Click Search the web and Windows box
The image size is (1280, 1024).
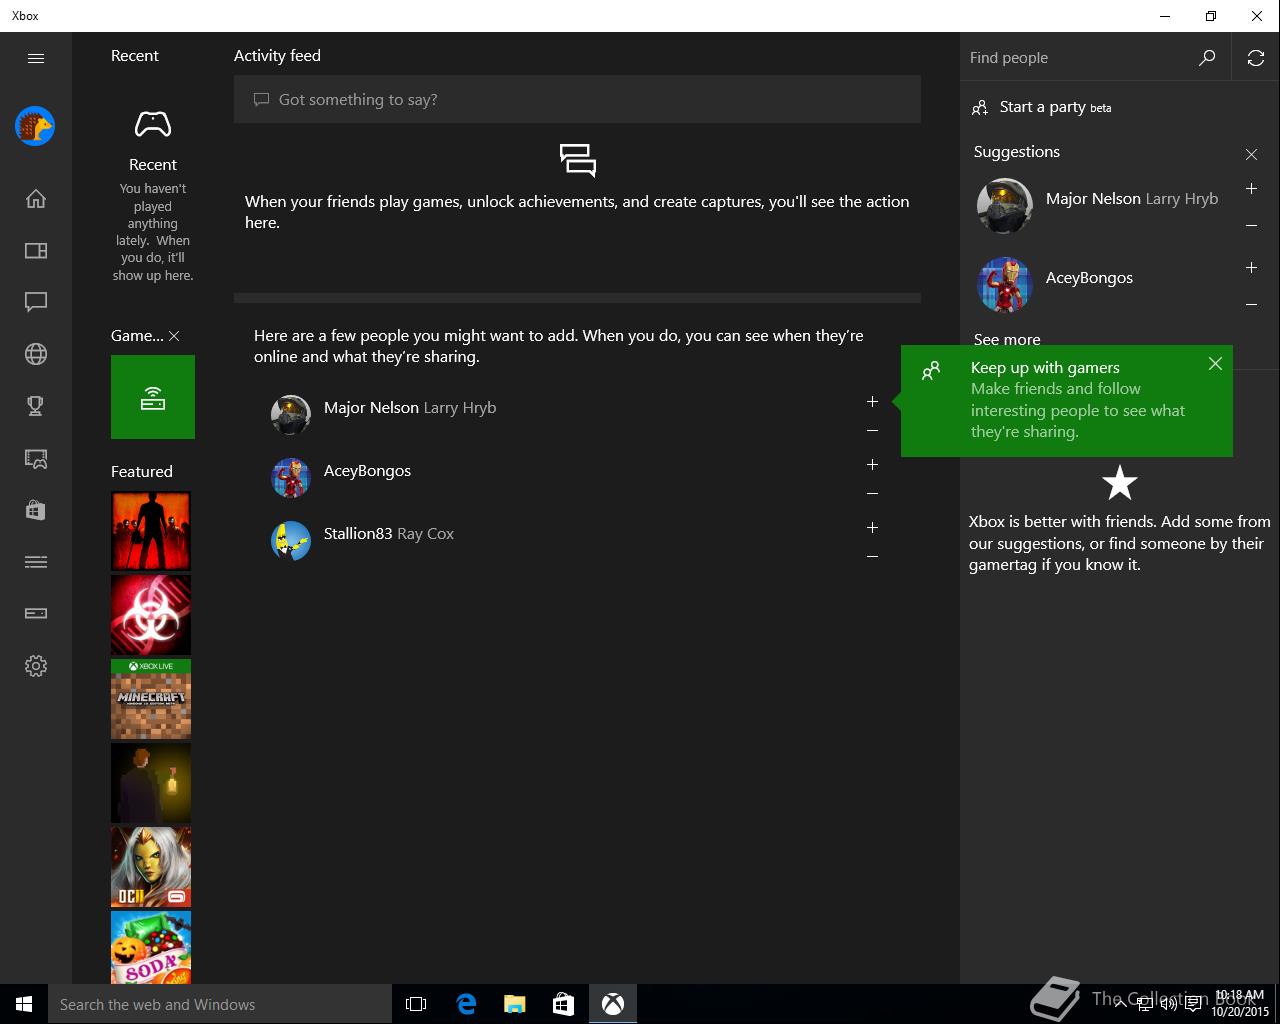pos(220,1004)
